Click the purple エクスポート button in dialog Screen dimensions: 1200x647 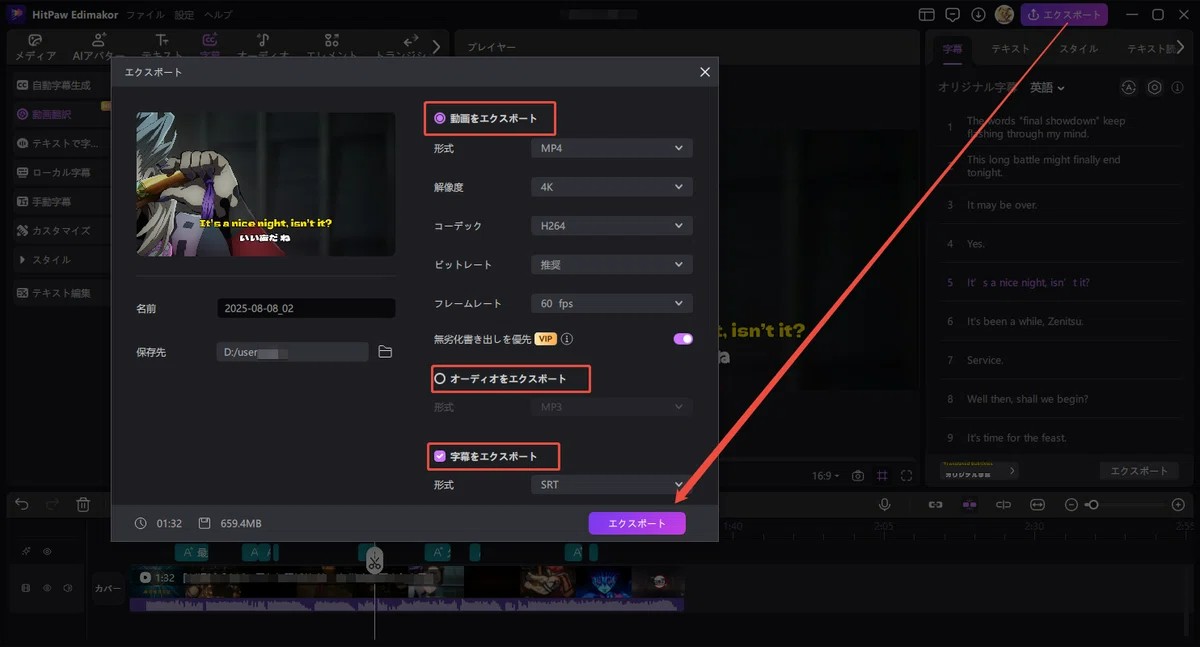click(x=637, y=523)
